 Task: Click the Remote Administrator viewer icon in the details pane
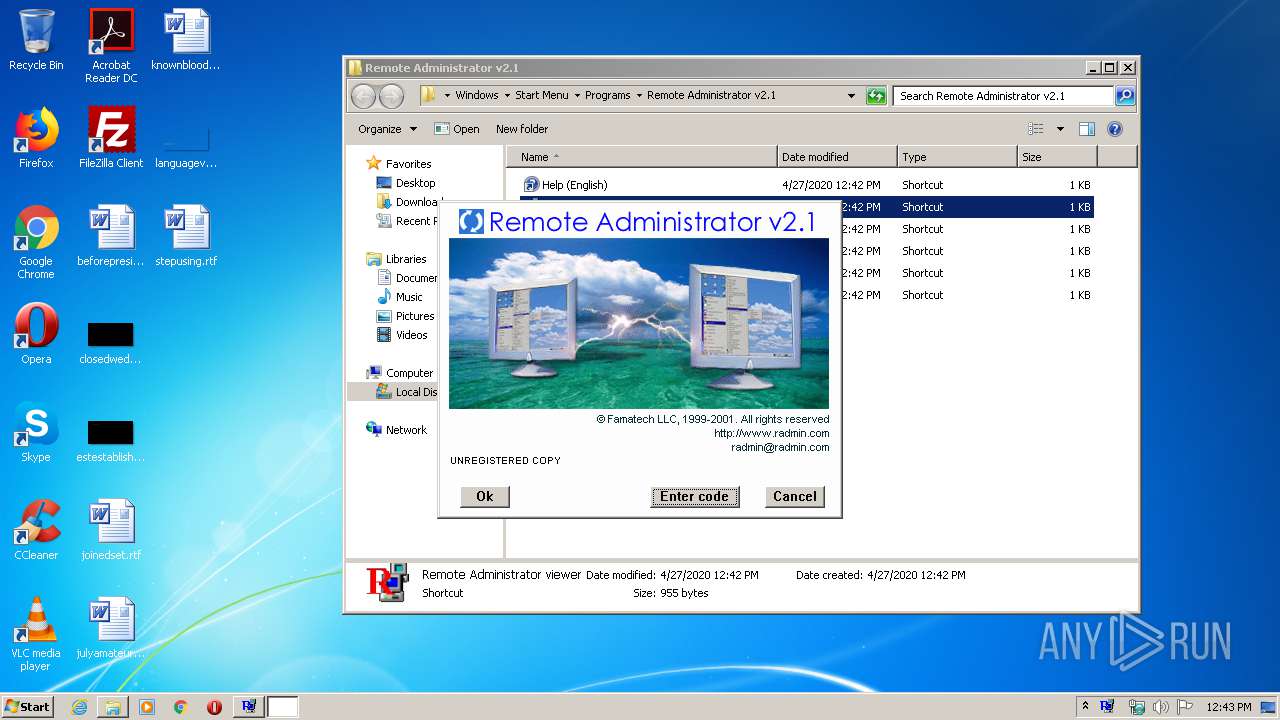[x=387, y=582]
